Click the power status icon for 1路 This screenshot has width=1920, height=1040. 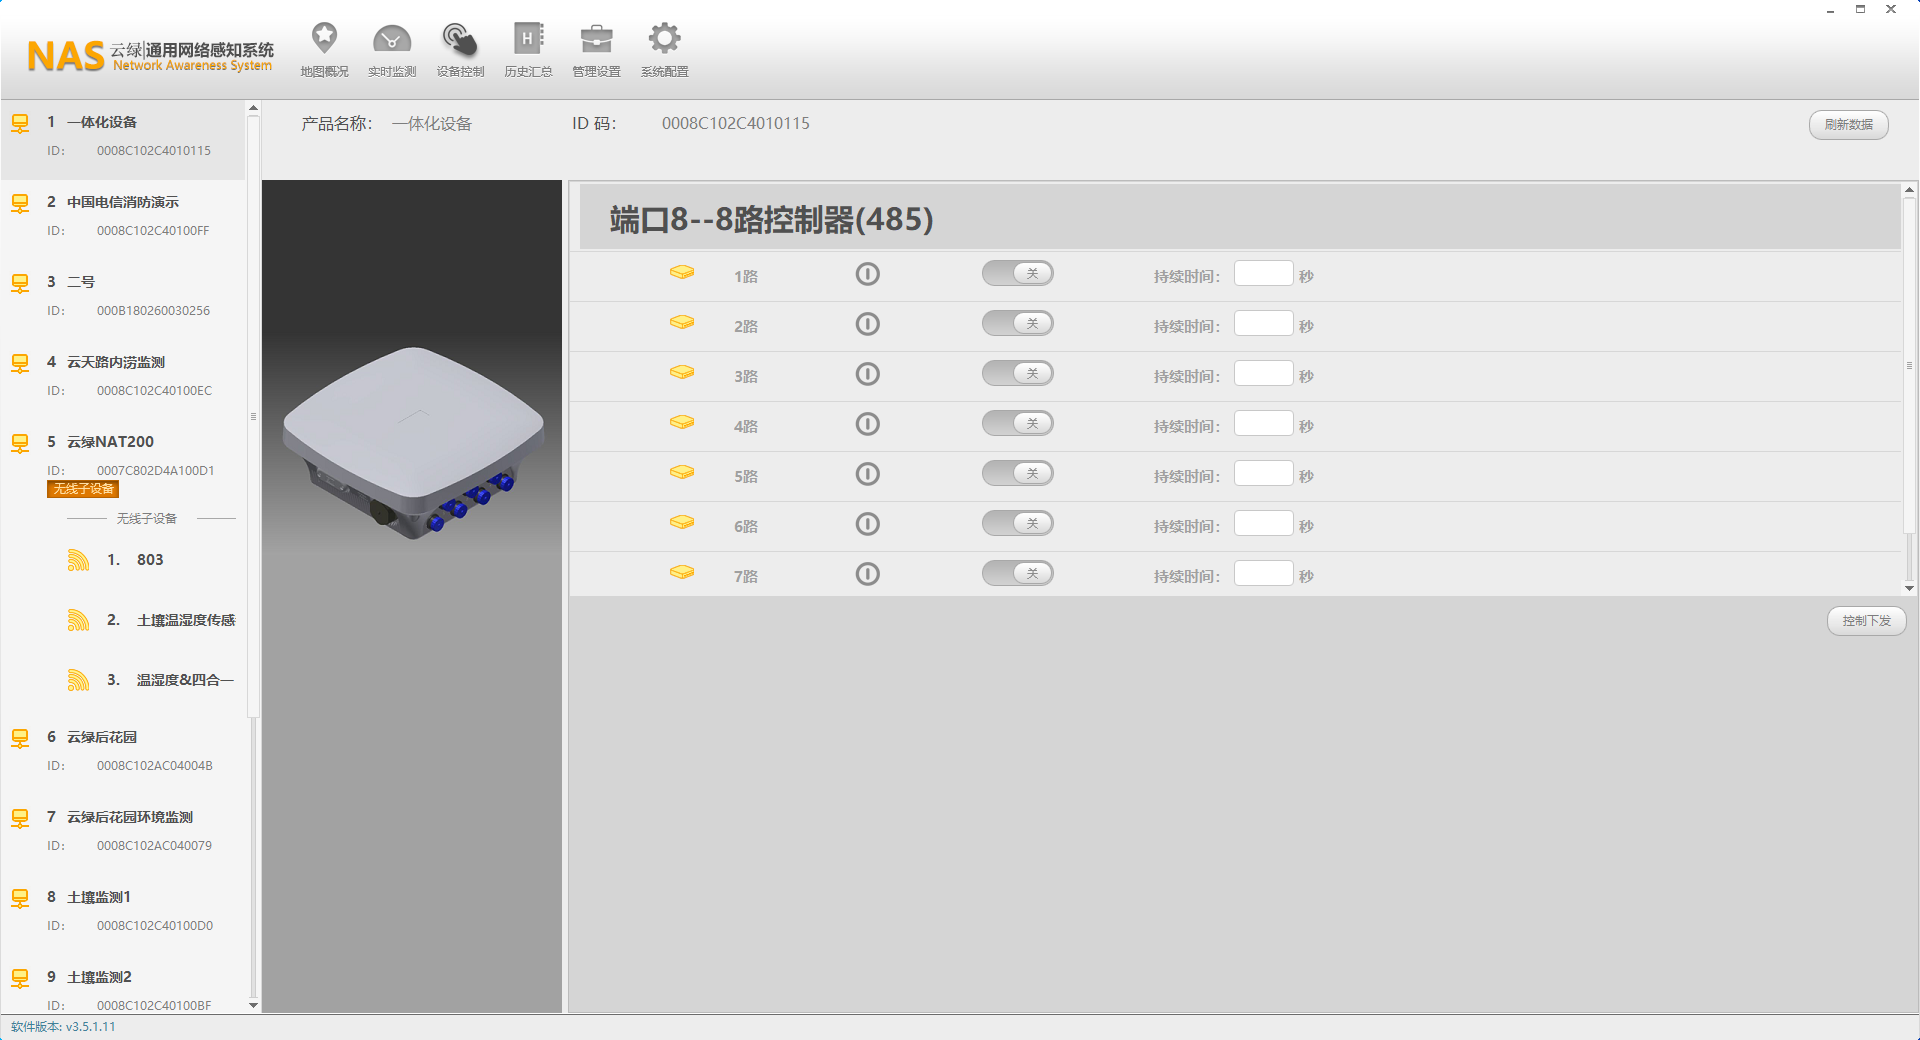coord(867,274)
